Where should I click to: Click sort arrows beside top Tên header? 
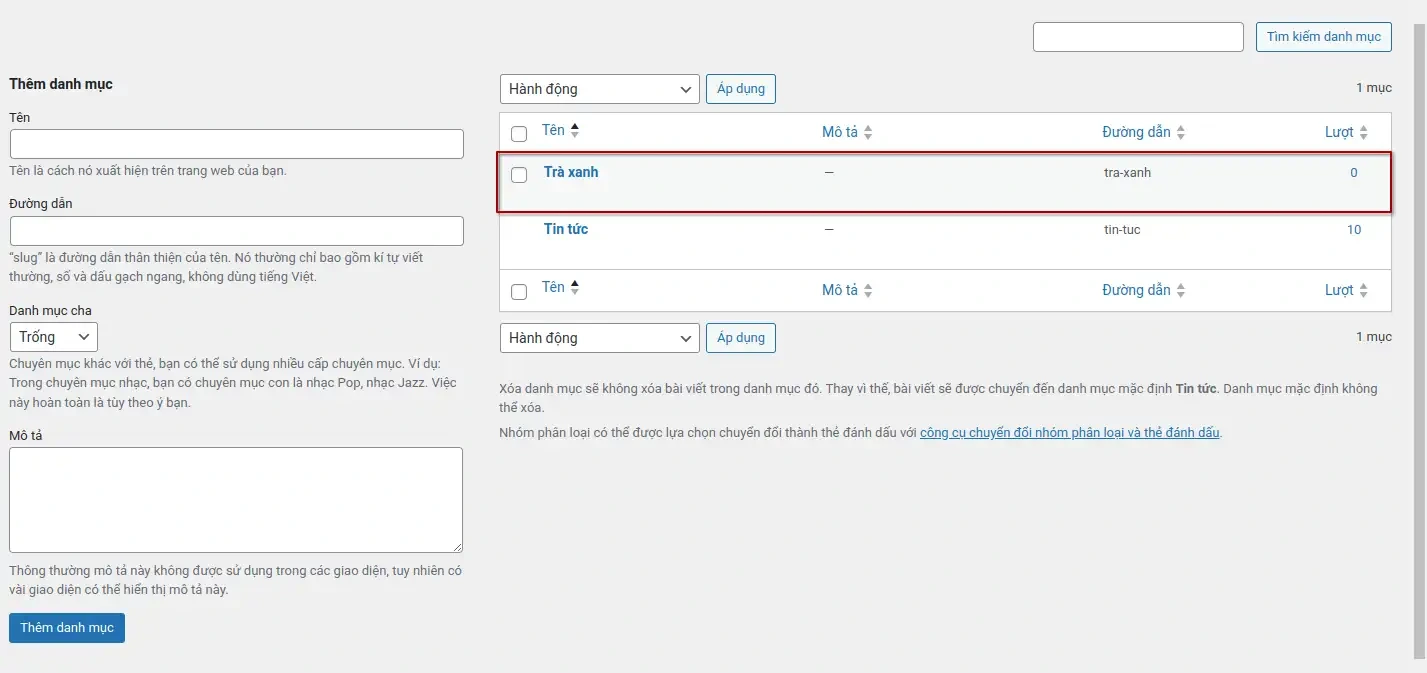point(575,130)
